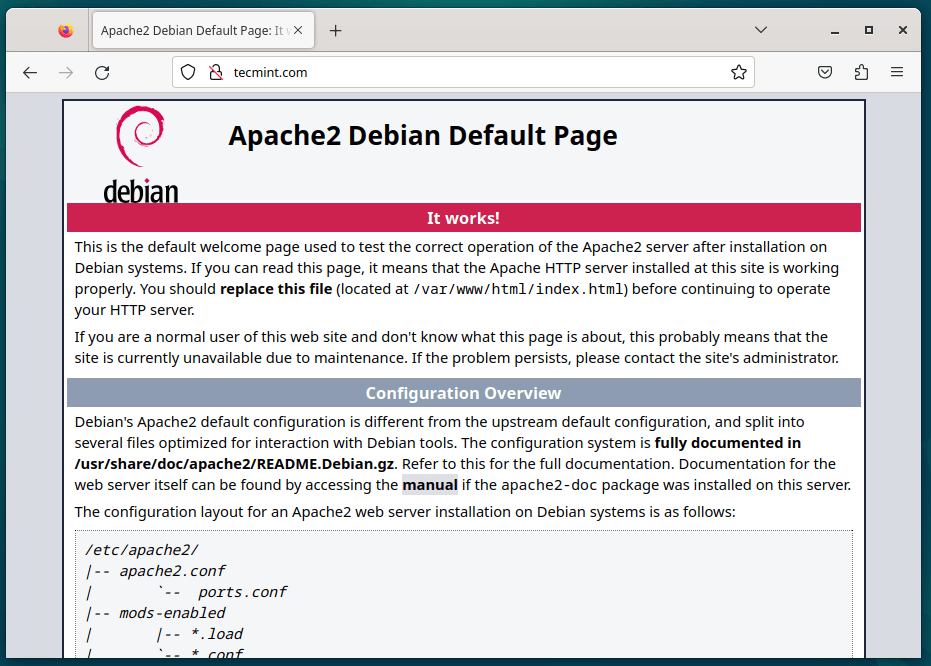Screen dimensions: 931x666
Task: Click the forward navigation arrow
Action: pyautogui.click(x=66, y=72)
